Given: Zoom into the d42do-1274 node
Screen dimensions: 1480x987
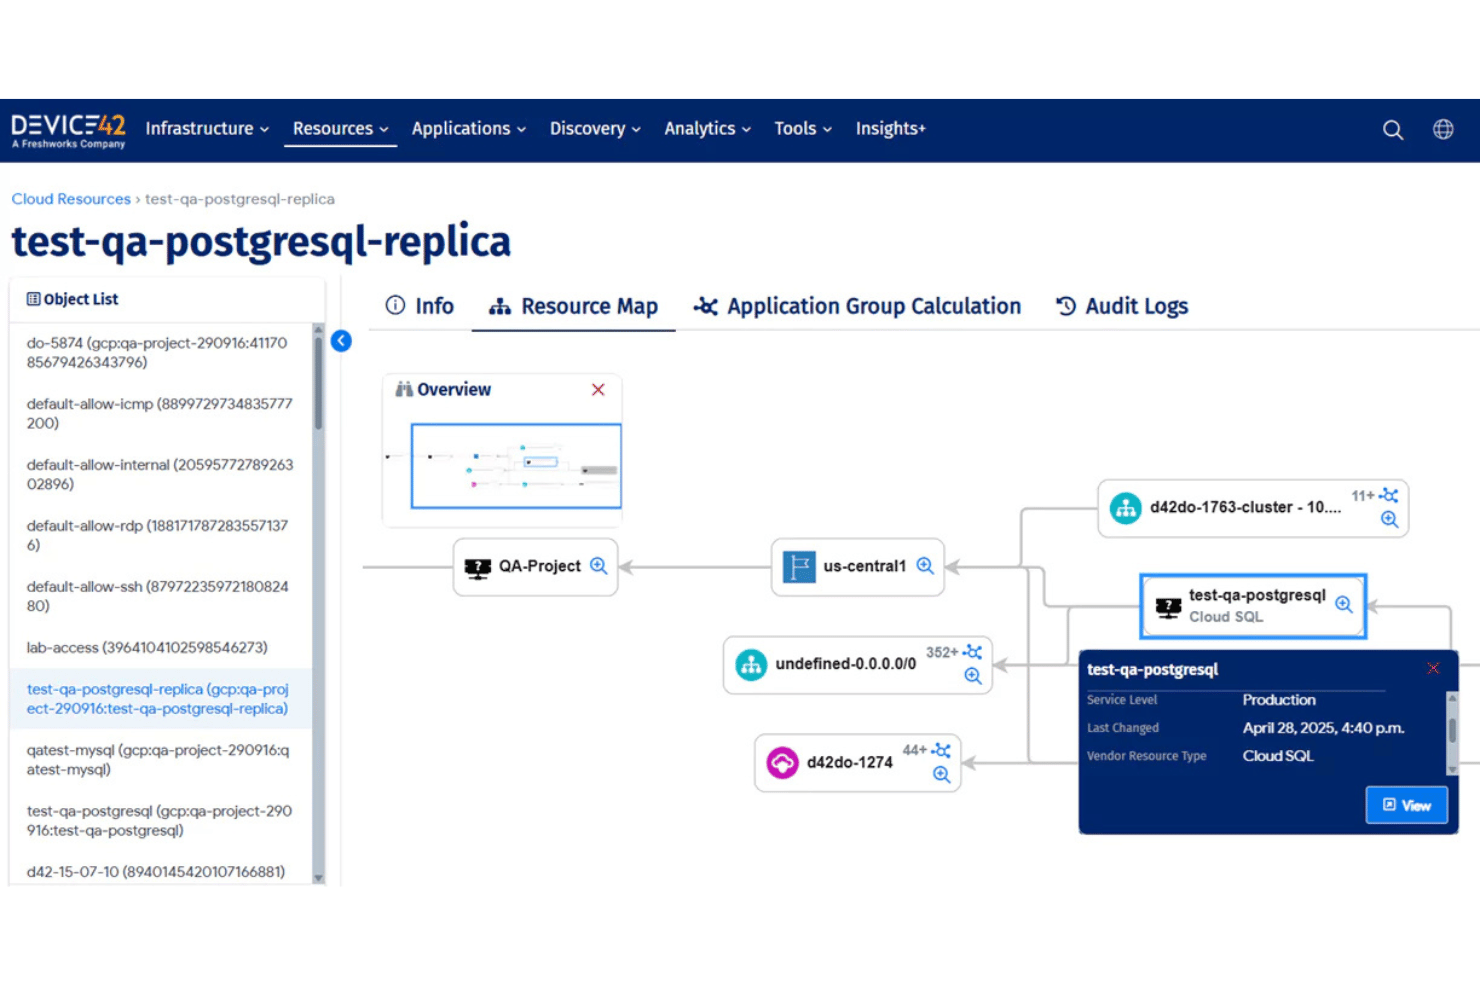Looking at the screenshot, I should point(941,774).
